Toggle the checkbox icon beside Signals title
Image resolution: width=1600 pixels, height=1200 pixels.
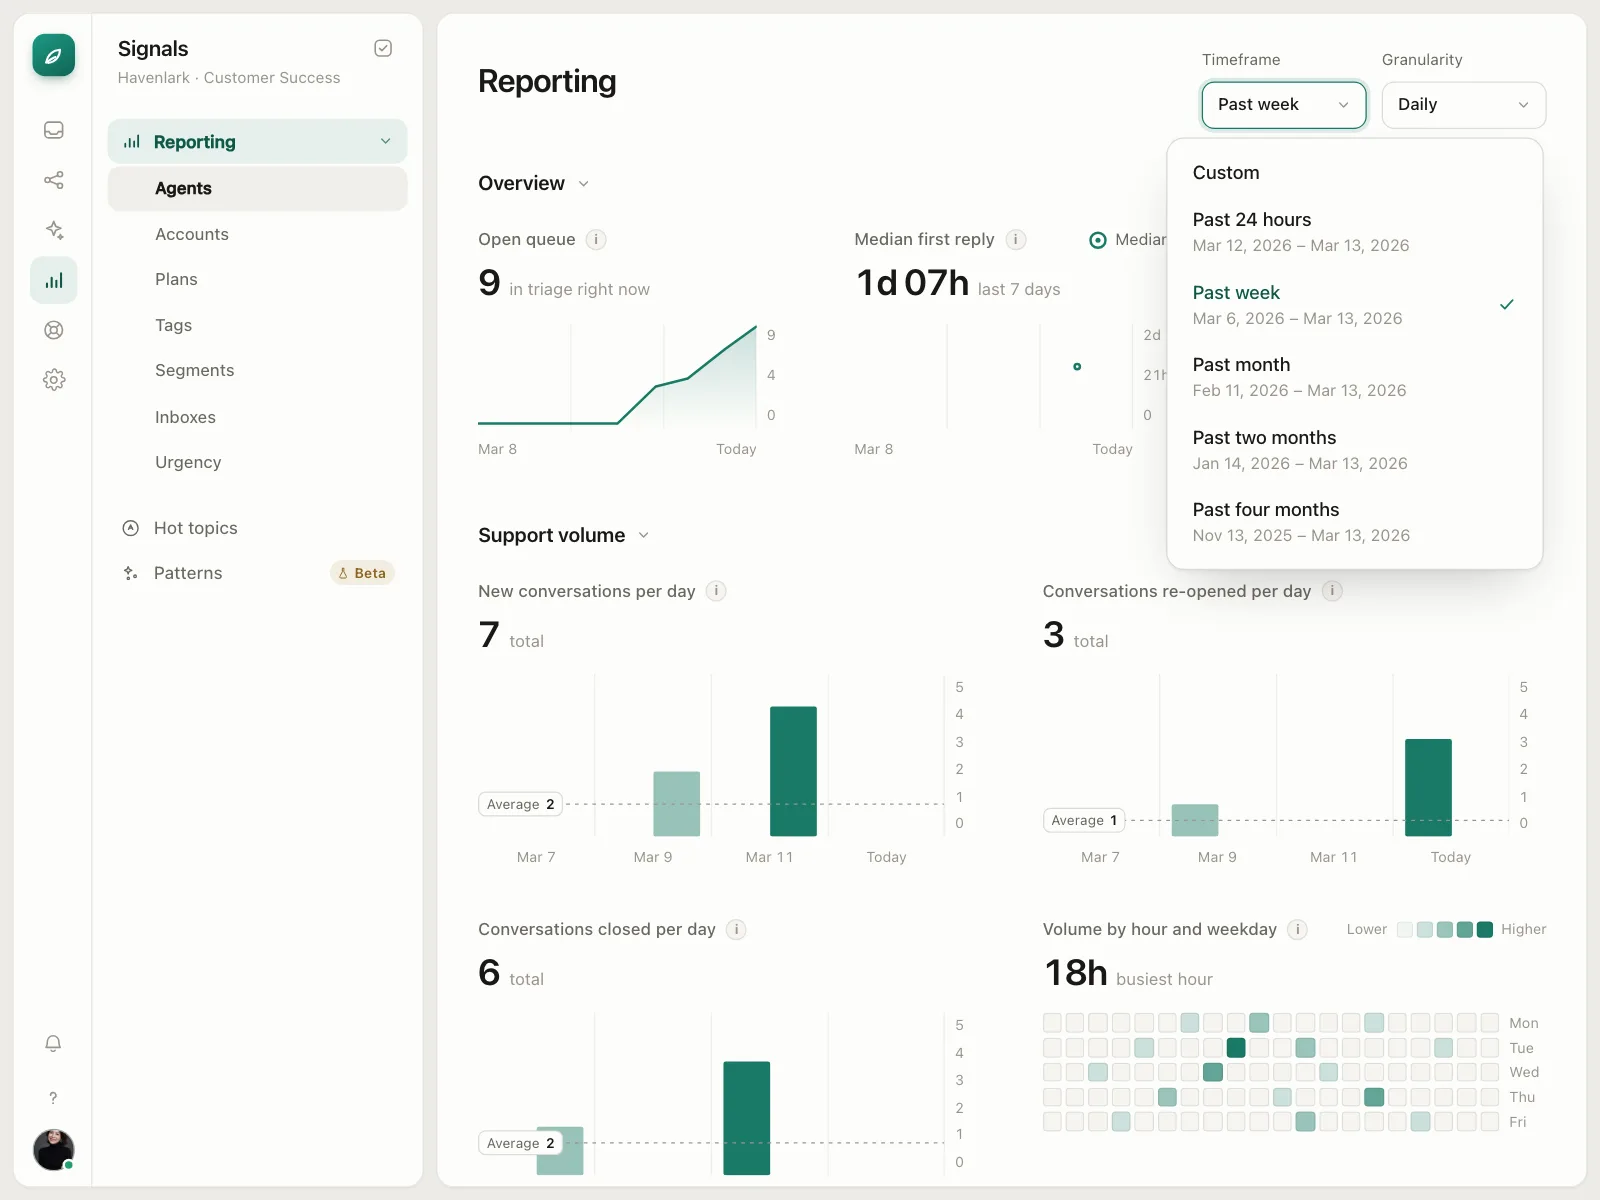tap(383, 48)
